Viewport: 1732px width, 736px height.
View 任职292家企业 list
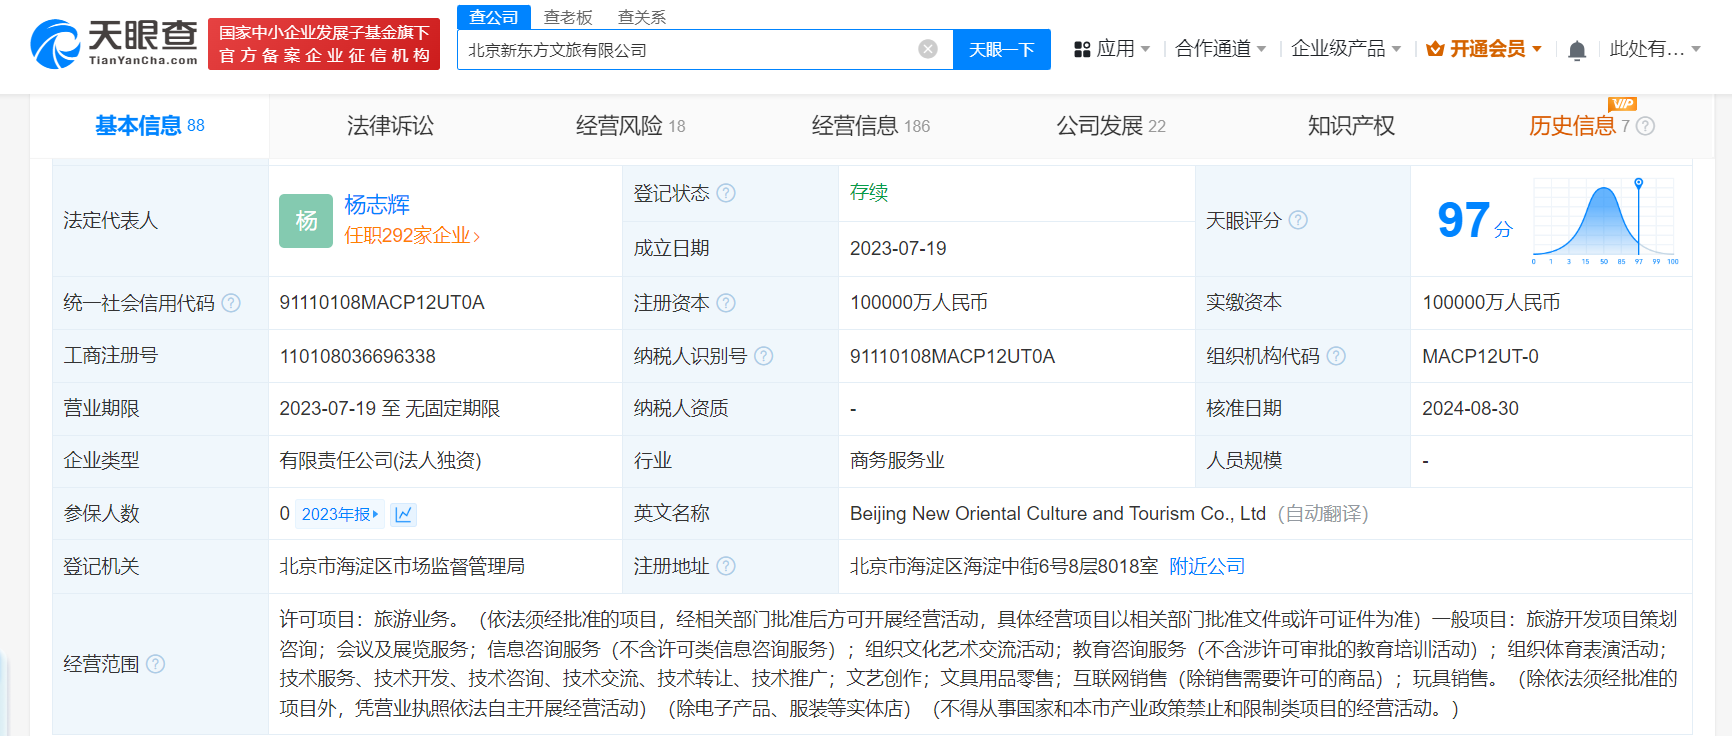412,236
